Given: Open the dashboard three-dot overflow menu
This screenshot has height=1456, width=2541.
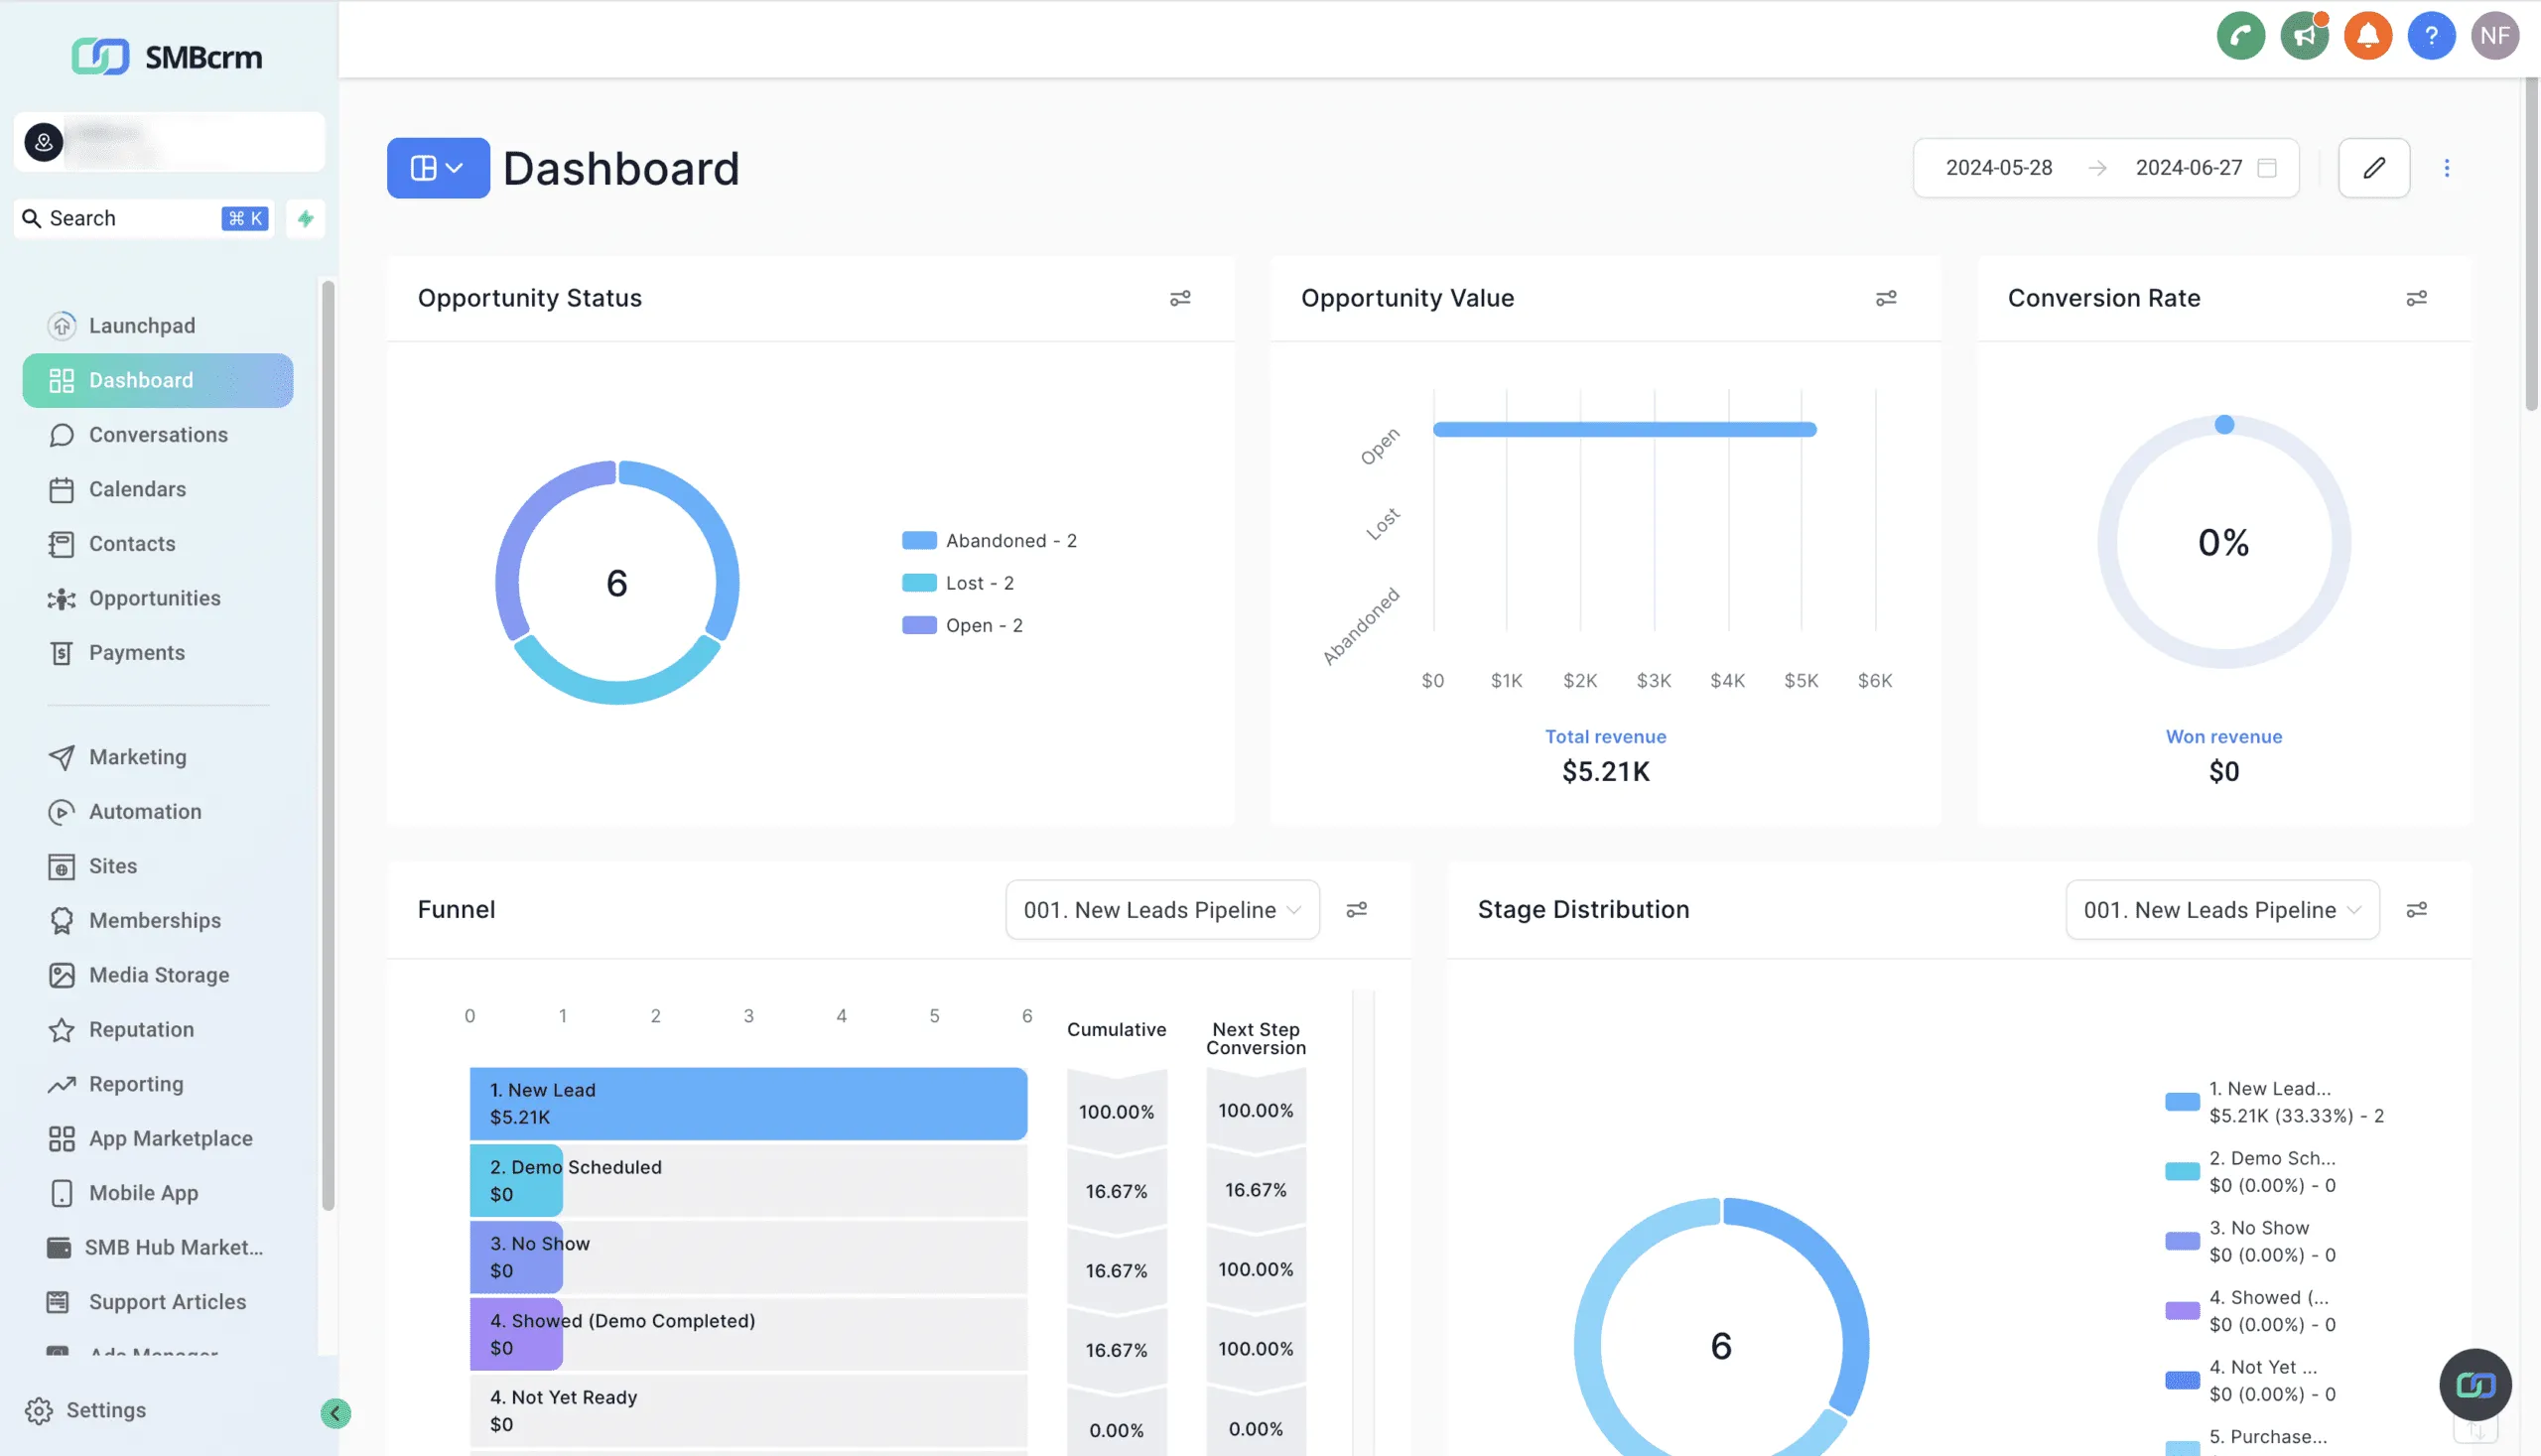Looking at the screenshot, I should [x=2448, y=167].
